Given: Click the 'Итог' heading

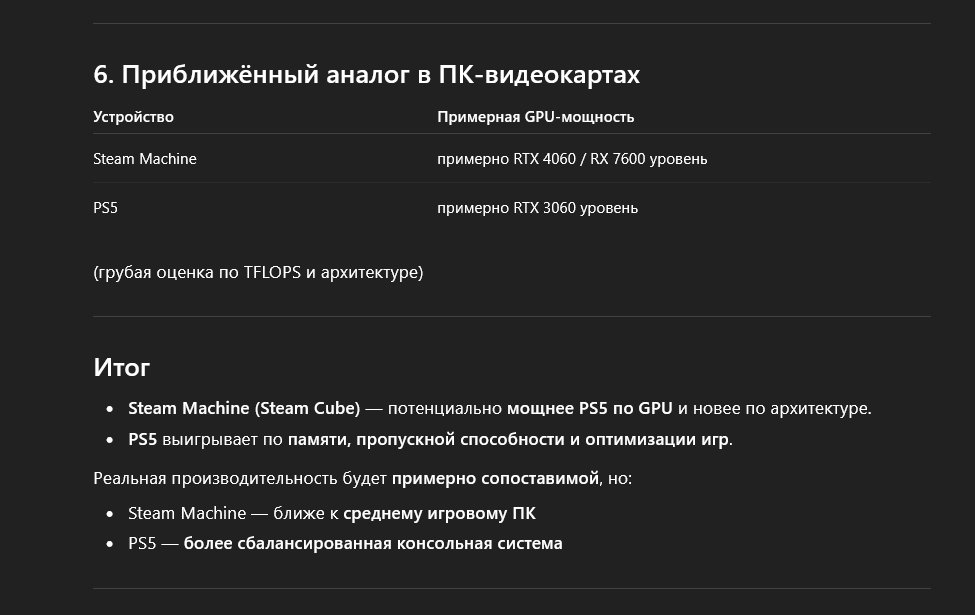Looking at the screenshot, I should pyautogui.click(x=121, y=367).
